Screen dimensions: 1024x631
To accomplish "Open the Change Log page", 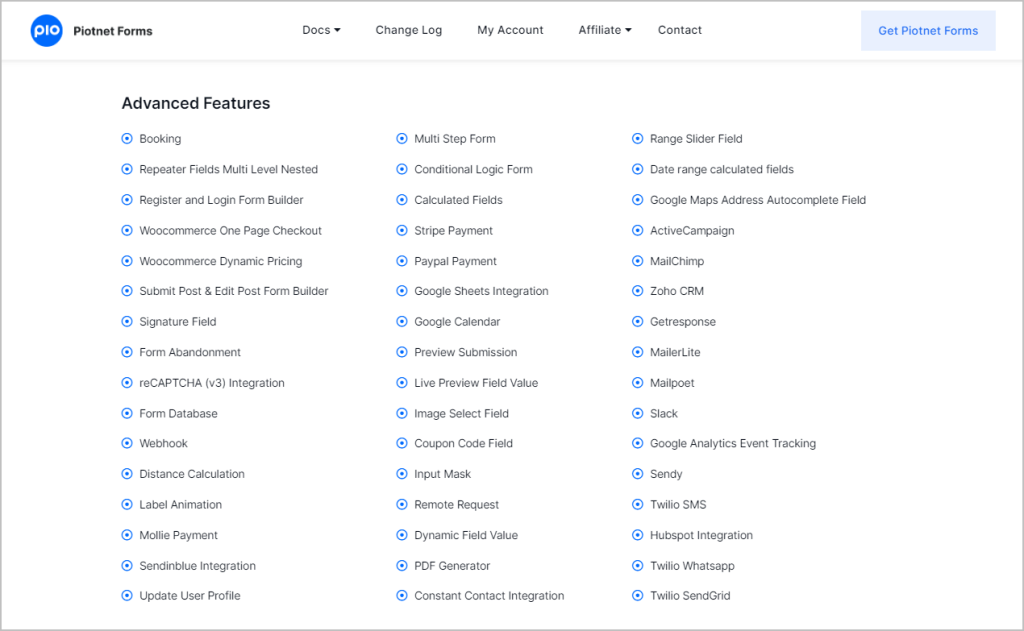I will coord(409,30).
